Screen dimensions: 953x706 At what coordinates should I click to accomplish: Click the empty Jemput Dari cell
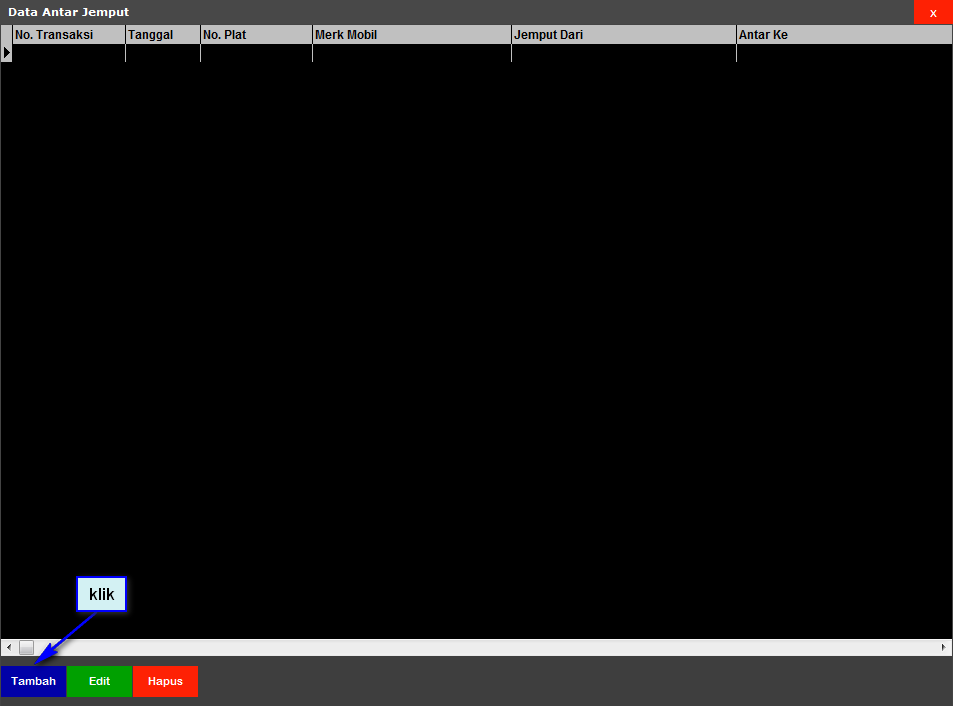(624, 53)
